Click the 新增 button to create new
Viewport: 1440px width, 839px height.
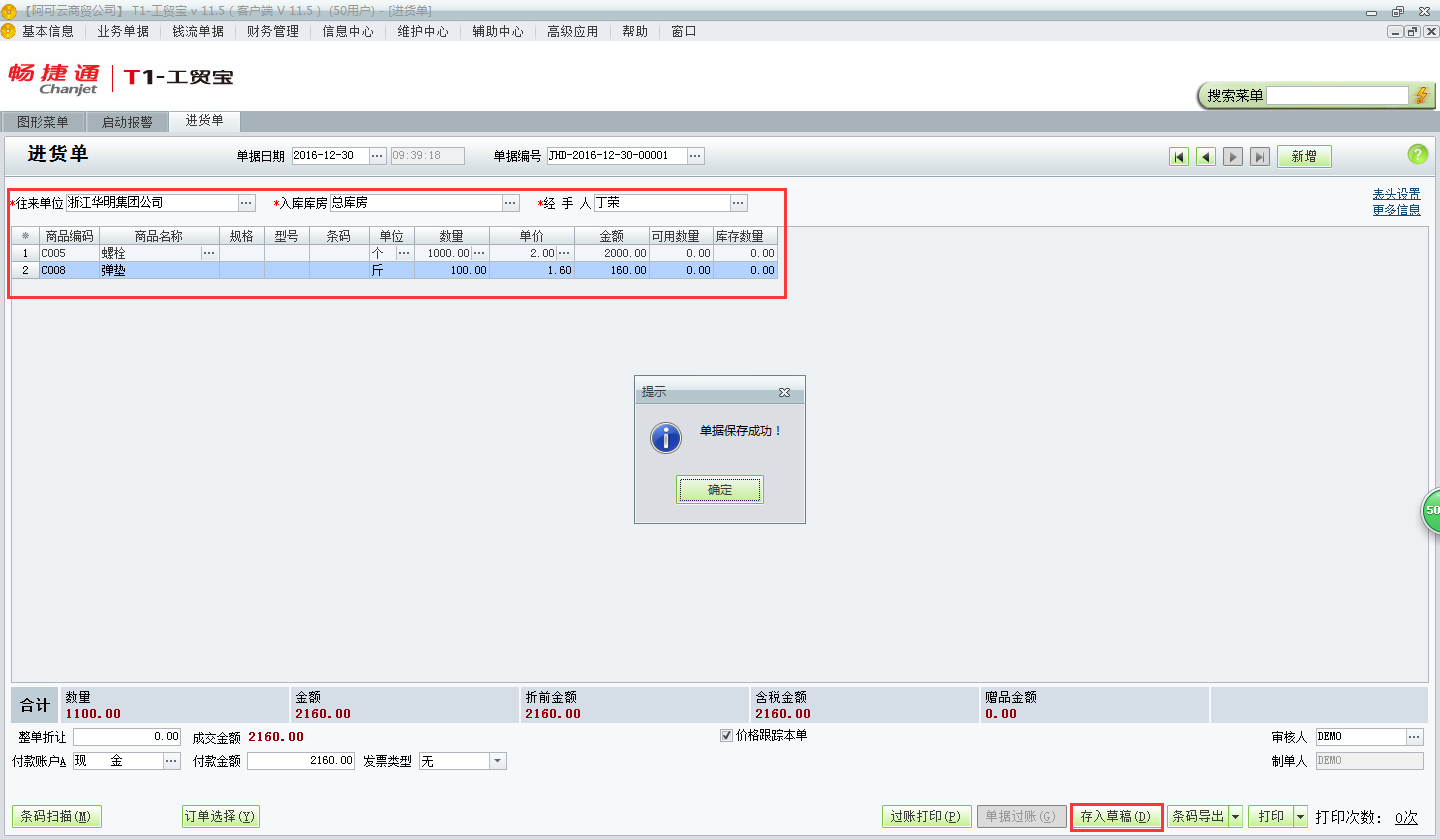(x=1304, y=156)
